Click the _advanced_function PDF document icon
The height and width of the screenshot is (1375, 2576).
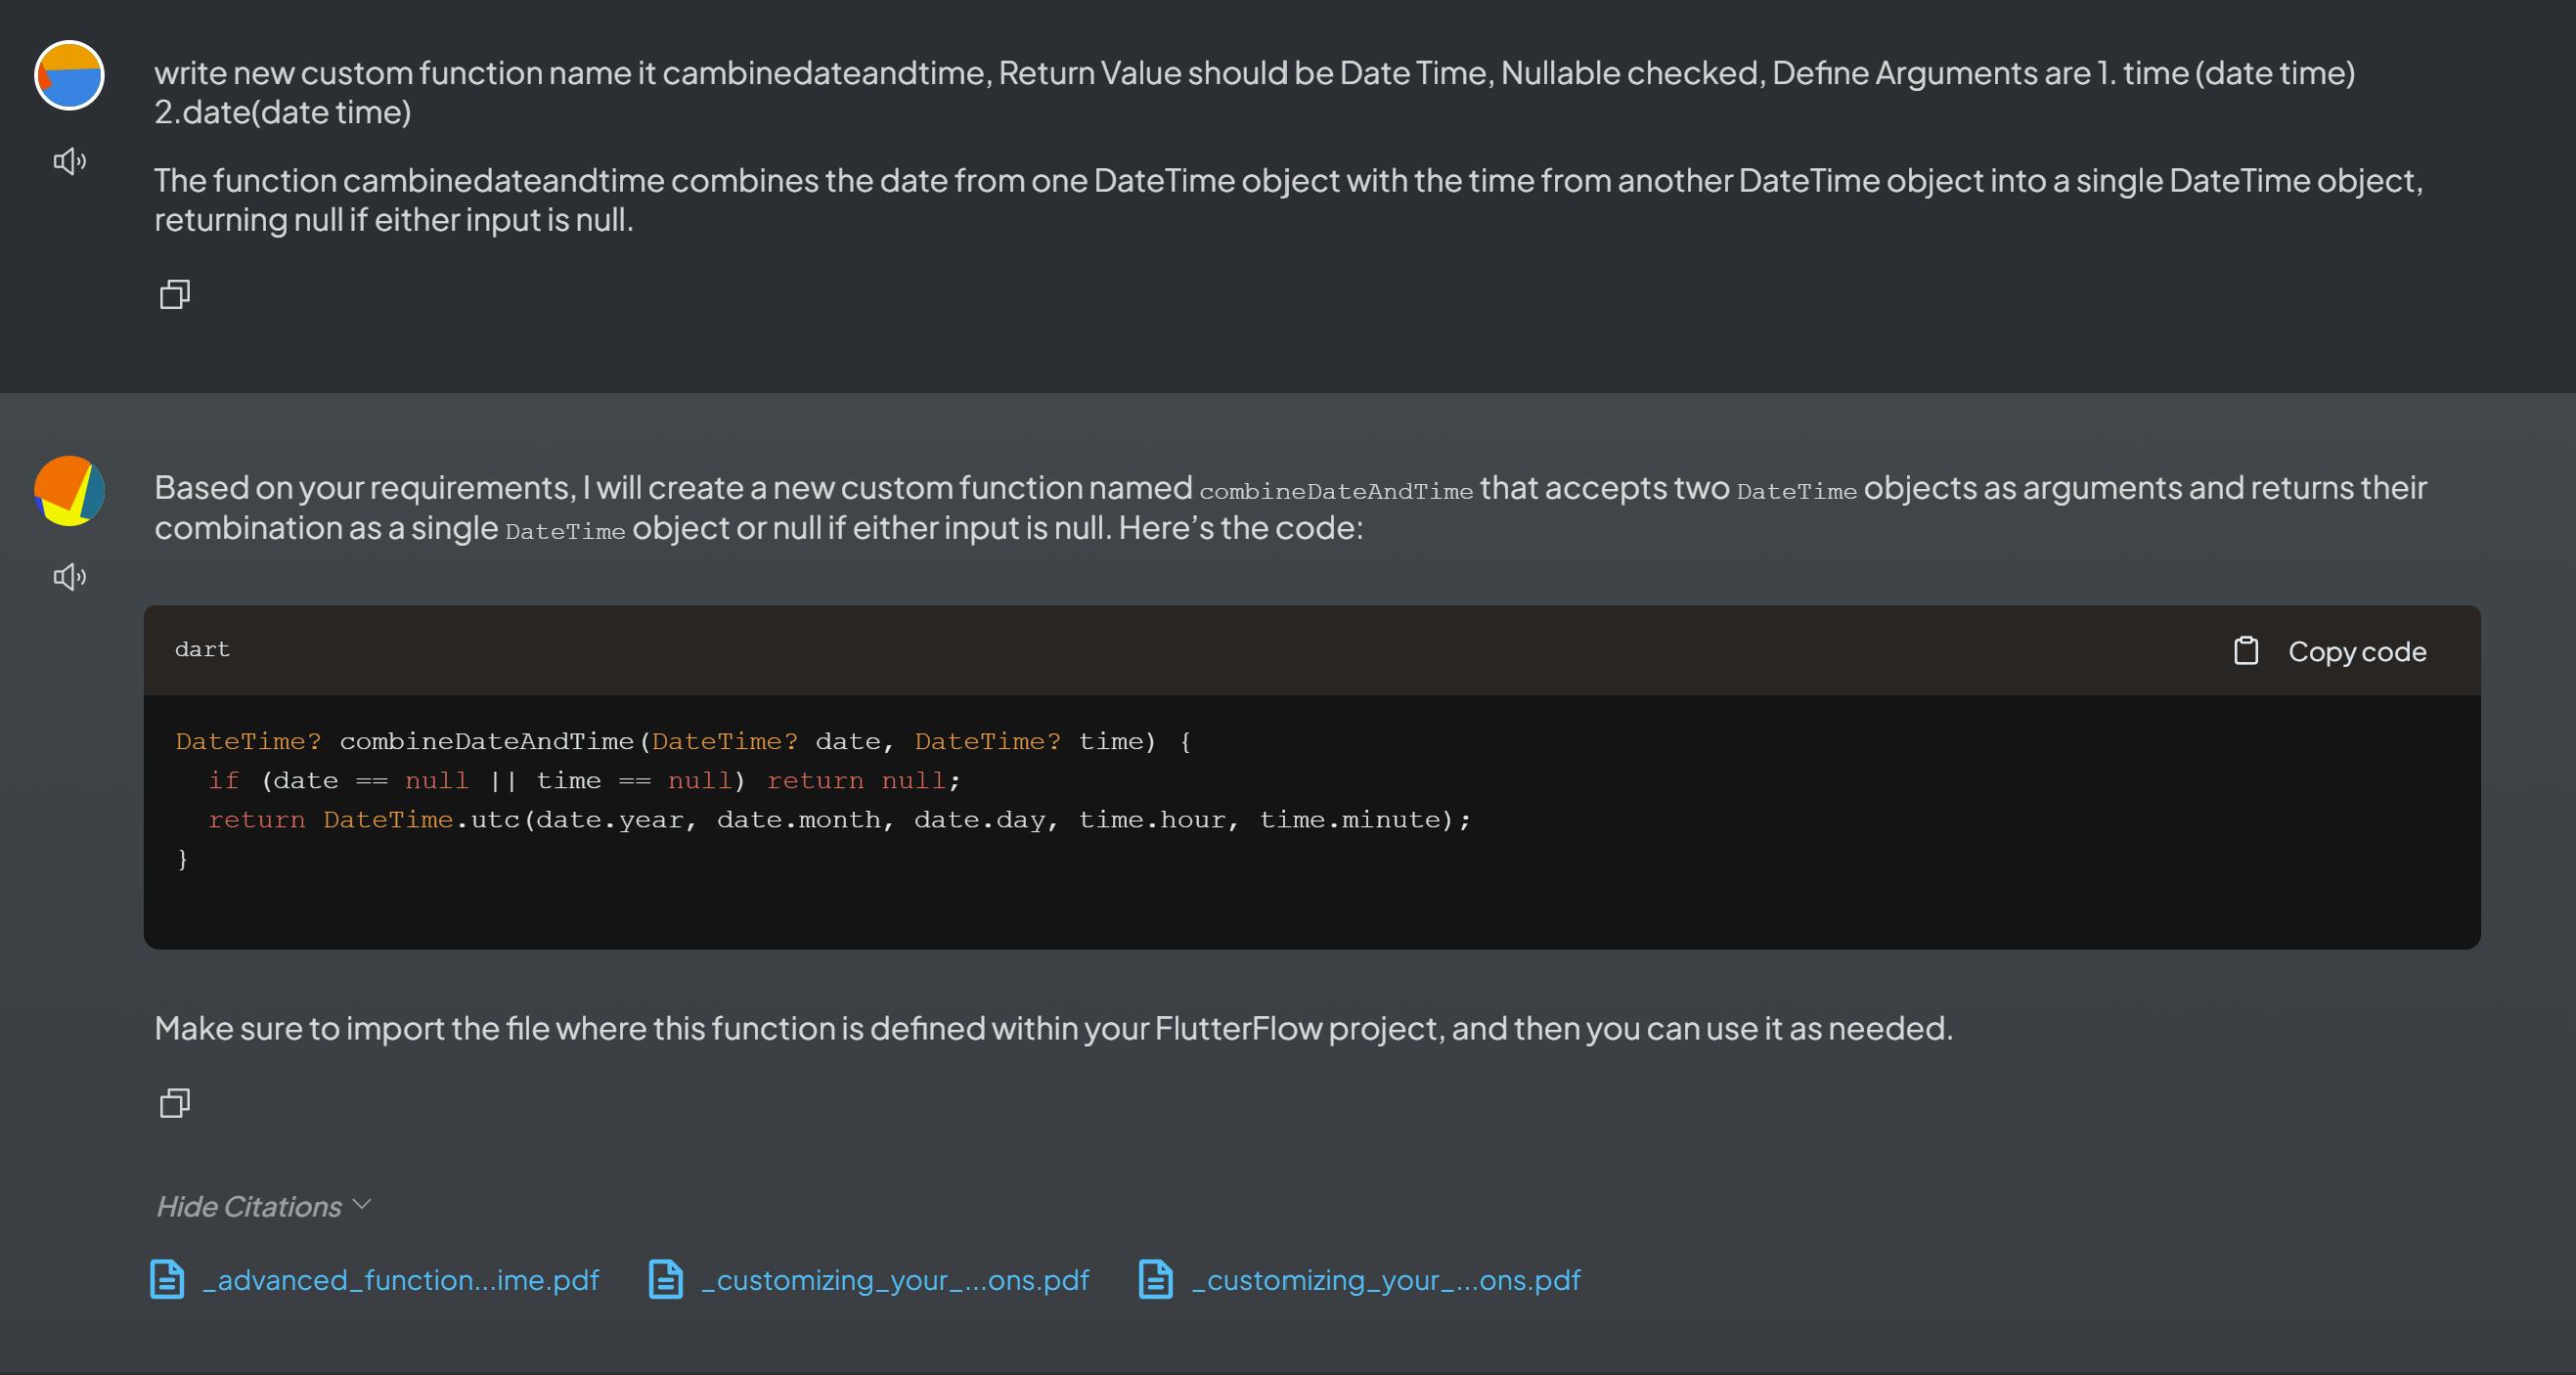tap(167, 1279)
